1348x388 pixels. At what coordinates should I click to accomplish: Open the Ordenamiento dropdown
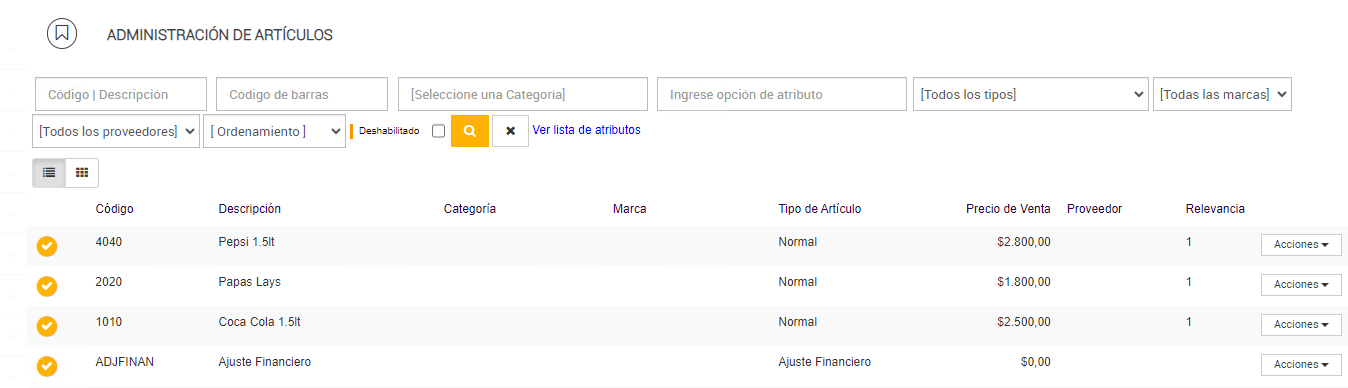pos(274,131)
